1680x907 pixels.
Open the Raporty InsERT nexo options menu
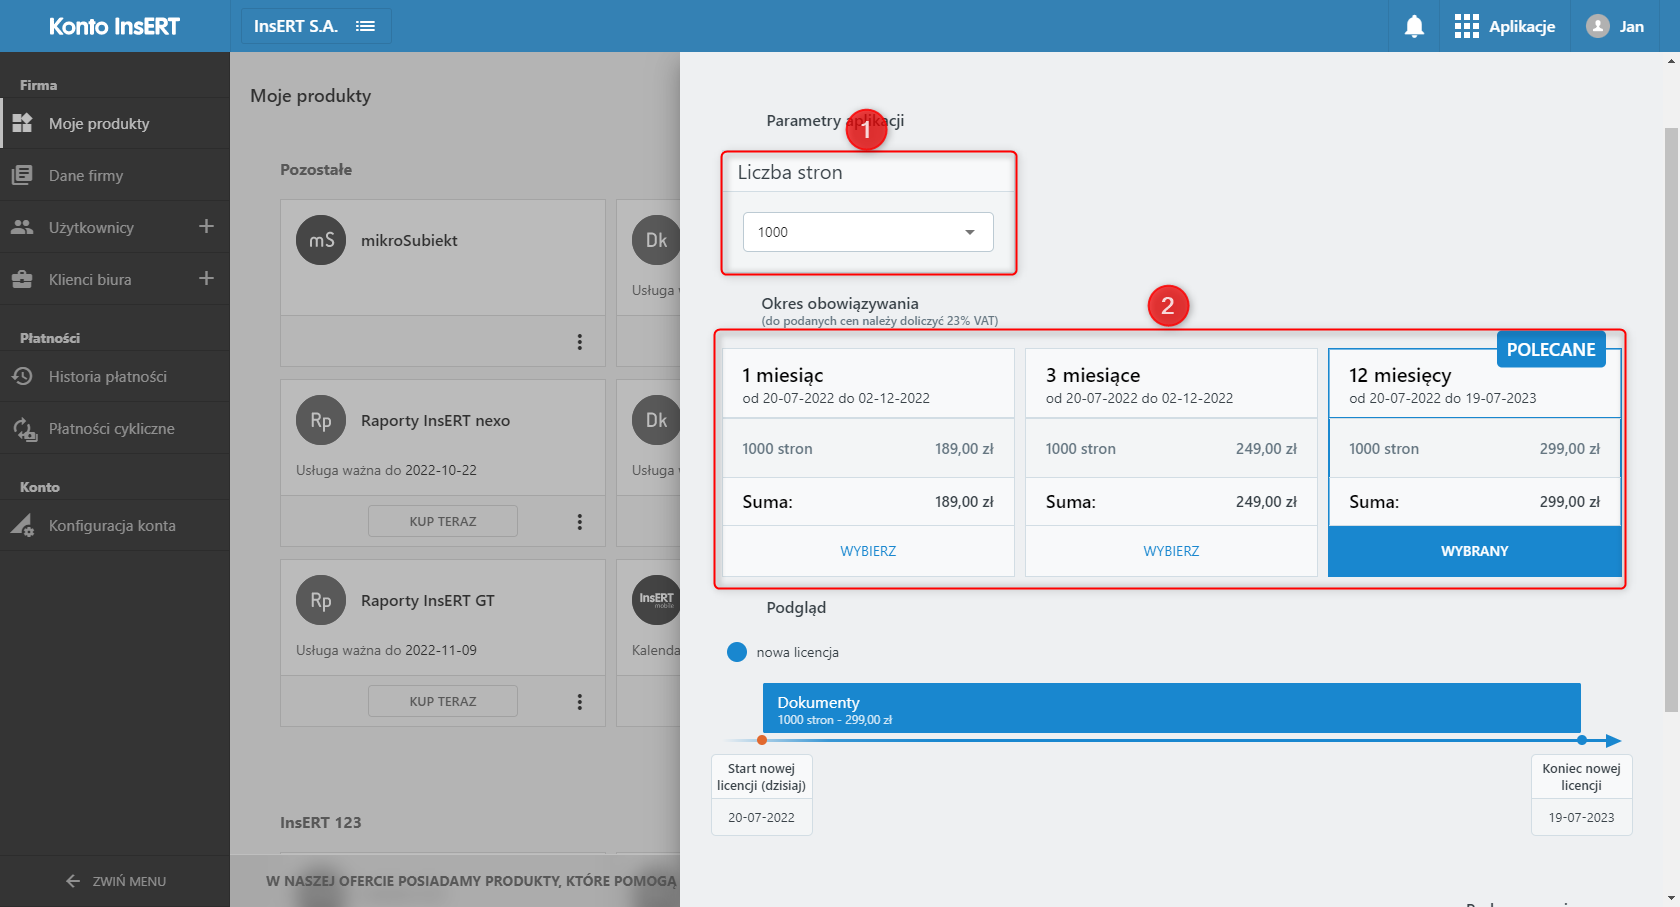tap(579, 522)
